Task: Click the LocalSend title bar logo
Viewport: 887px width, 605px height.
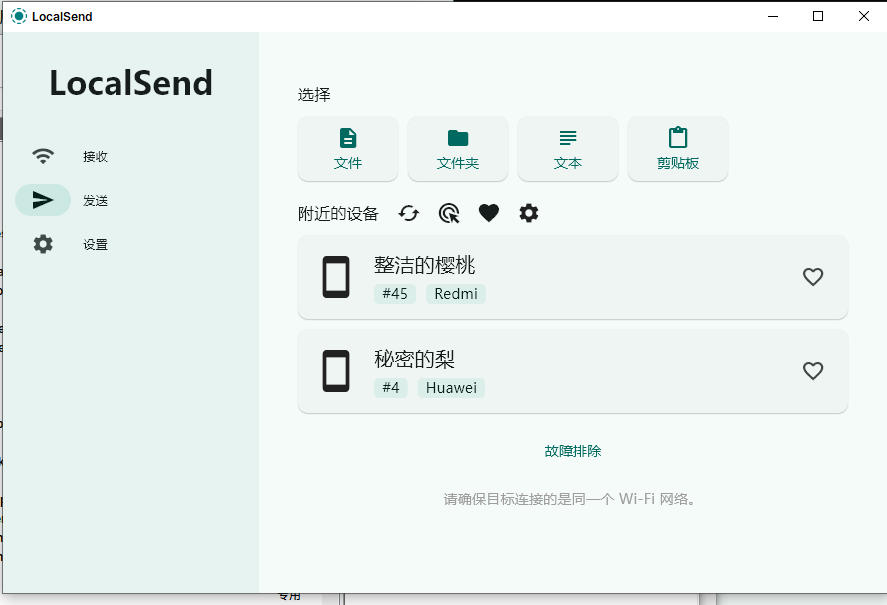Action: pos(19,16)
